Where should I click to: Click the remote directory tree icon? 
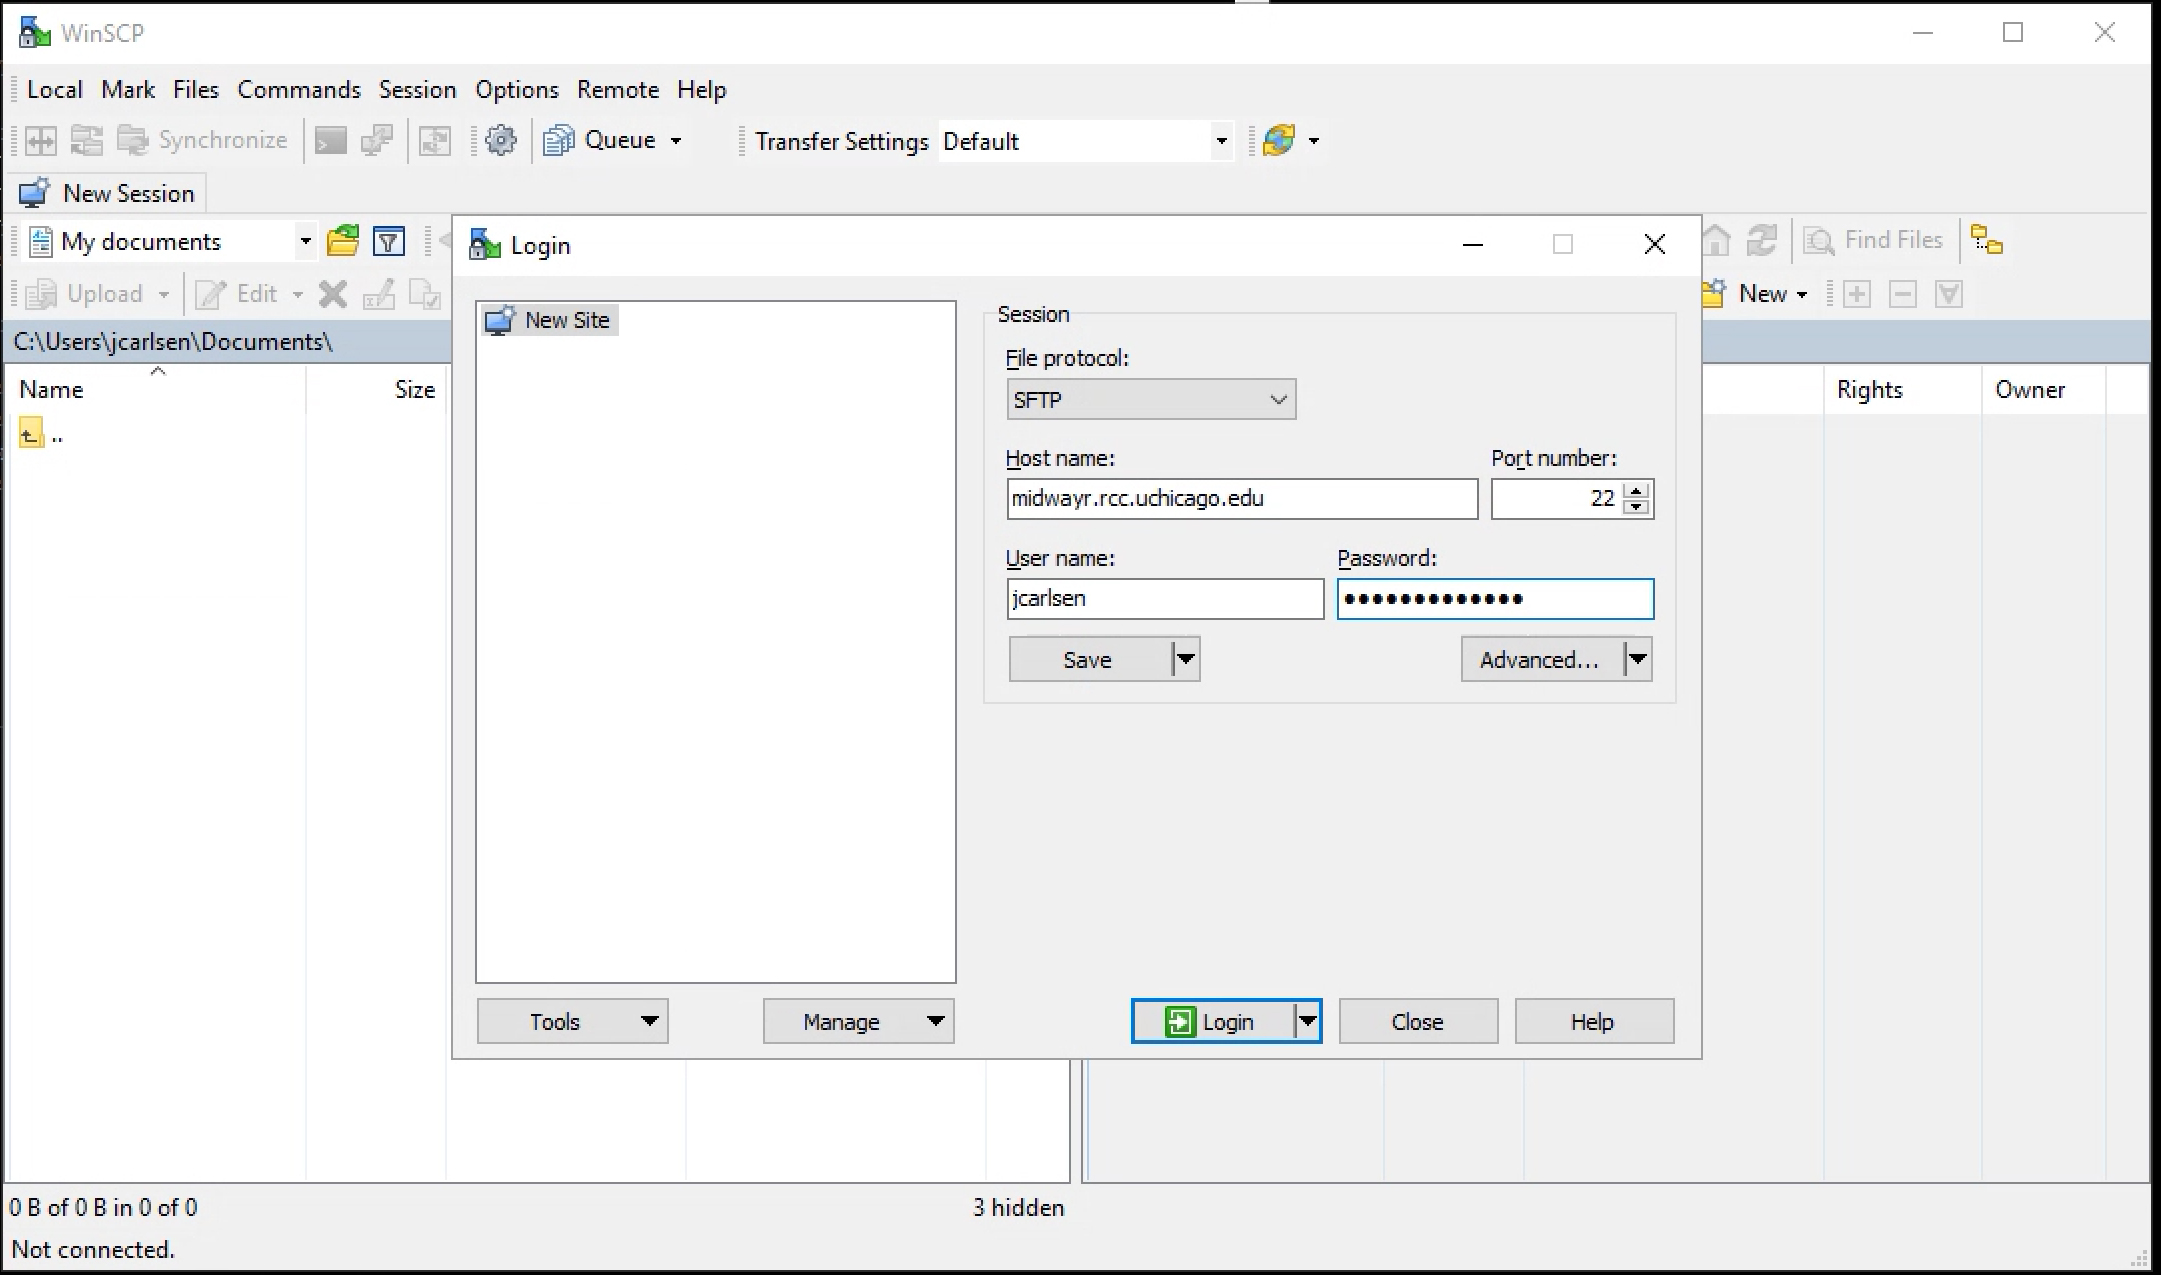tap(1986, 240)
